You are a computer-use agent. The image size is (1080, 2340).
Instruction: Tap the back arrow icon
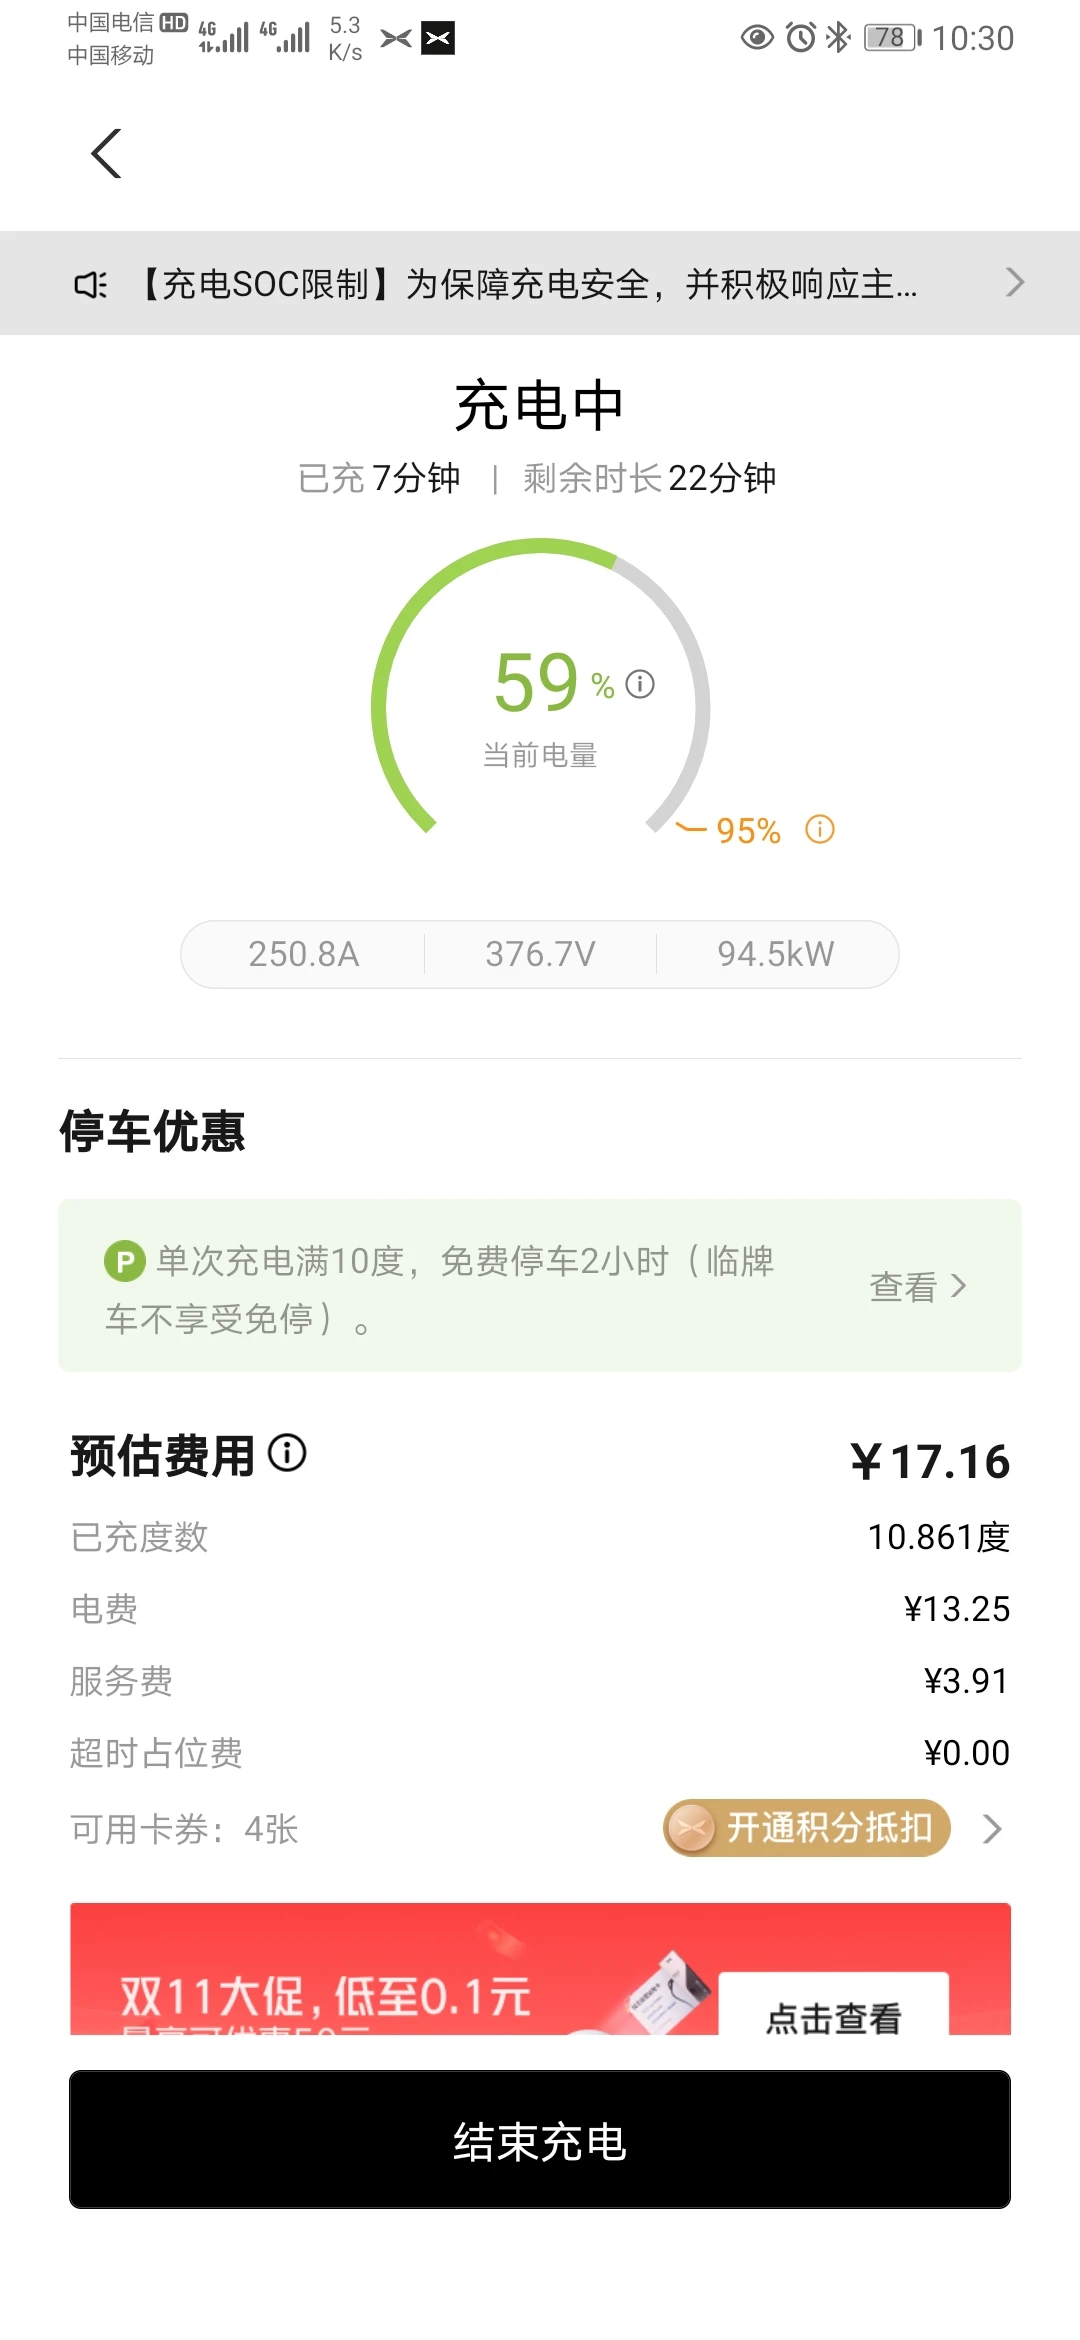pos(107,154)
